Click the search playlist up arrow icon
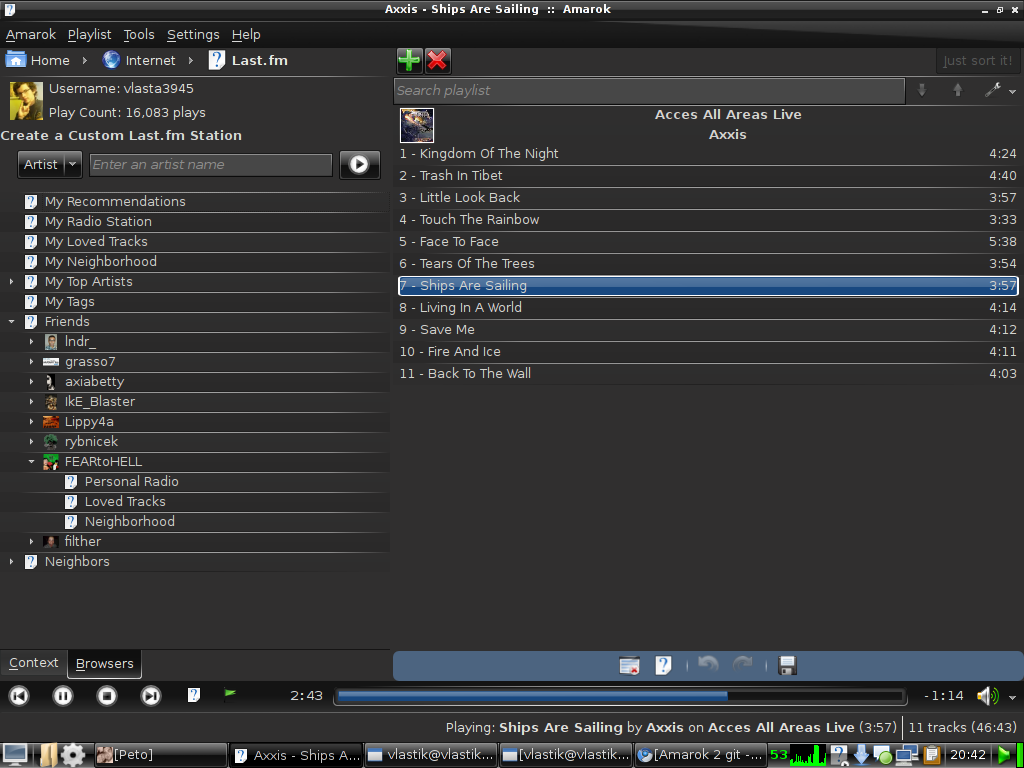 pyautogui.click(x=957, y=91)
